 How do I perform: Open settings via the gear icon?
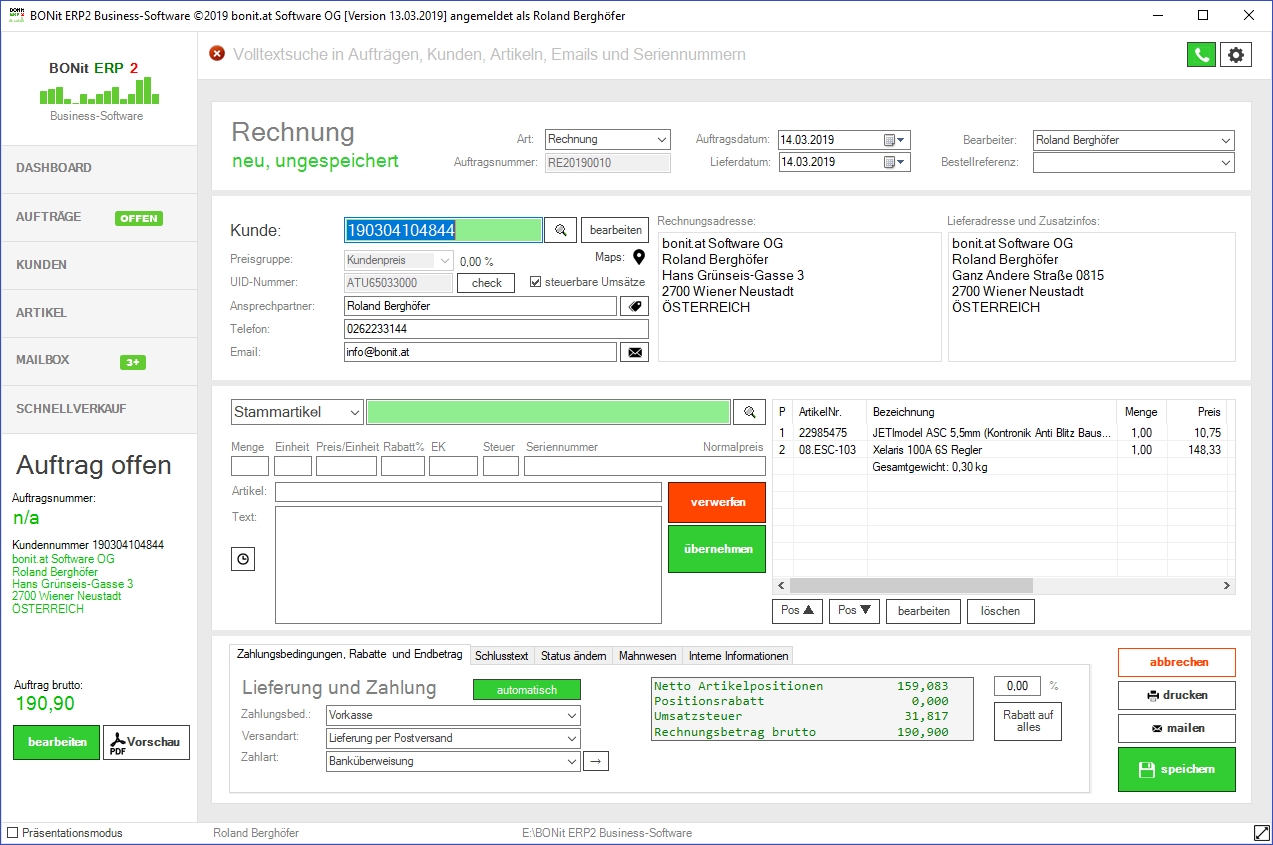point(1236,55)
